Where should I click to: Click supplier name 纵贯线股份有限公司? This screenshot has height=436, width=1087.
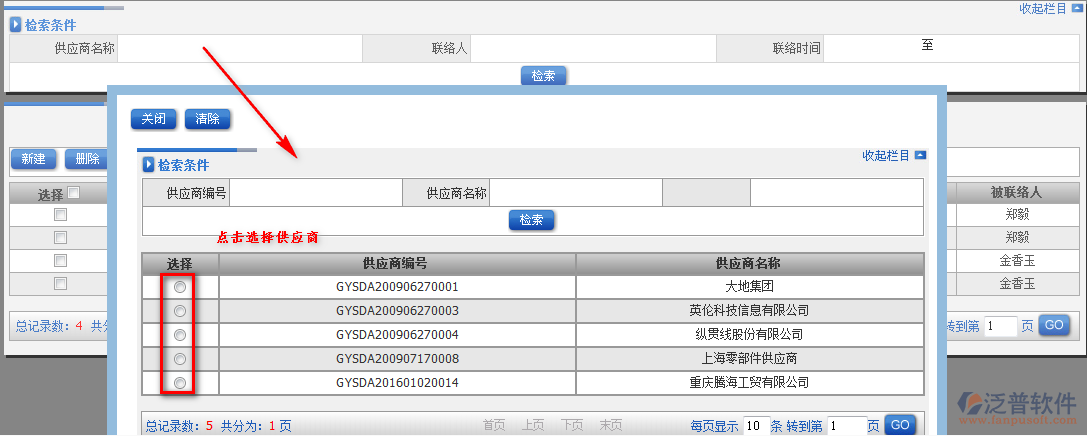(749, 335)
